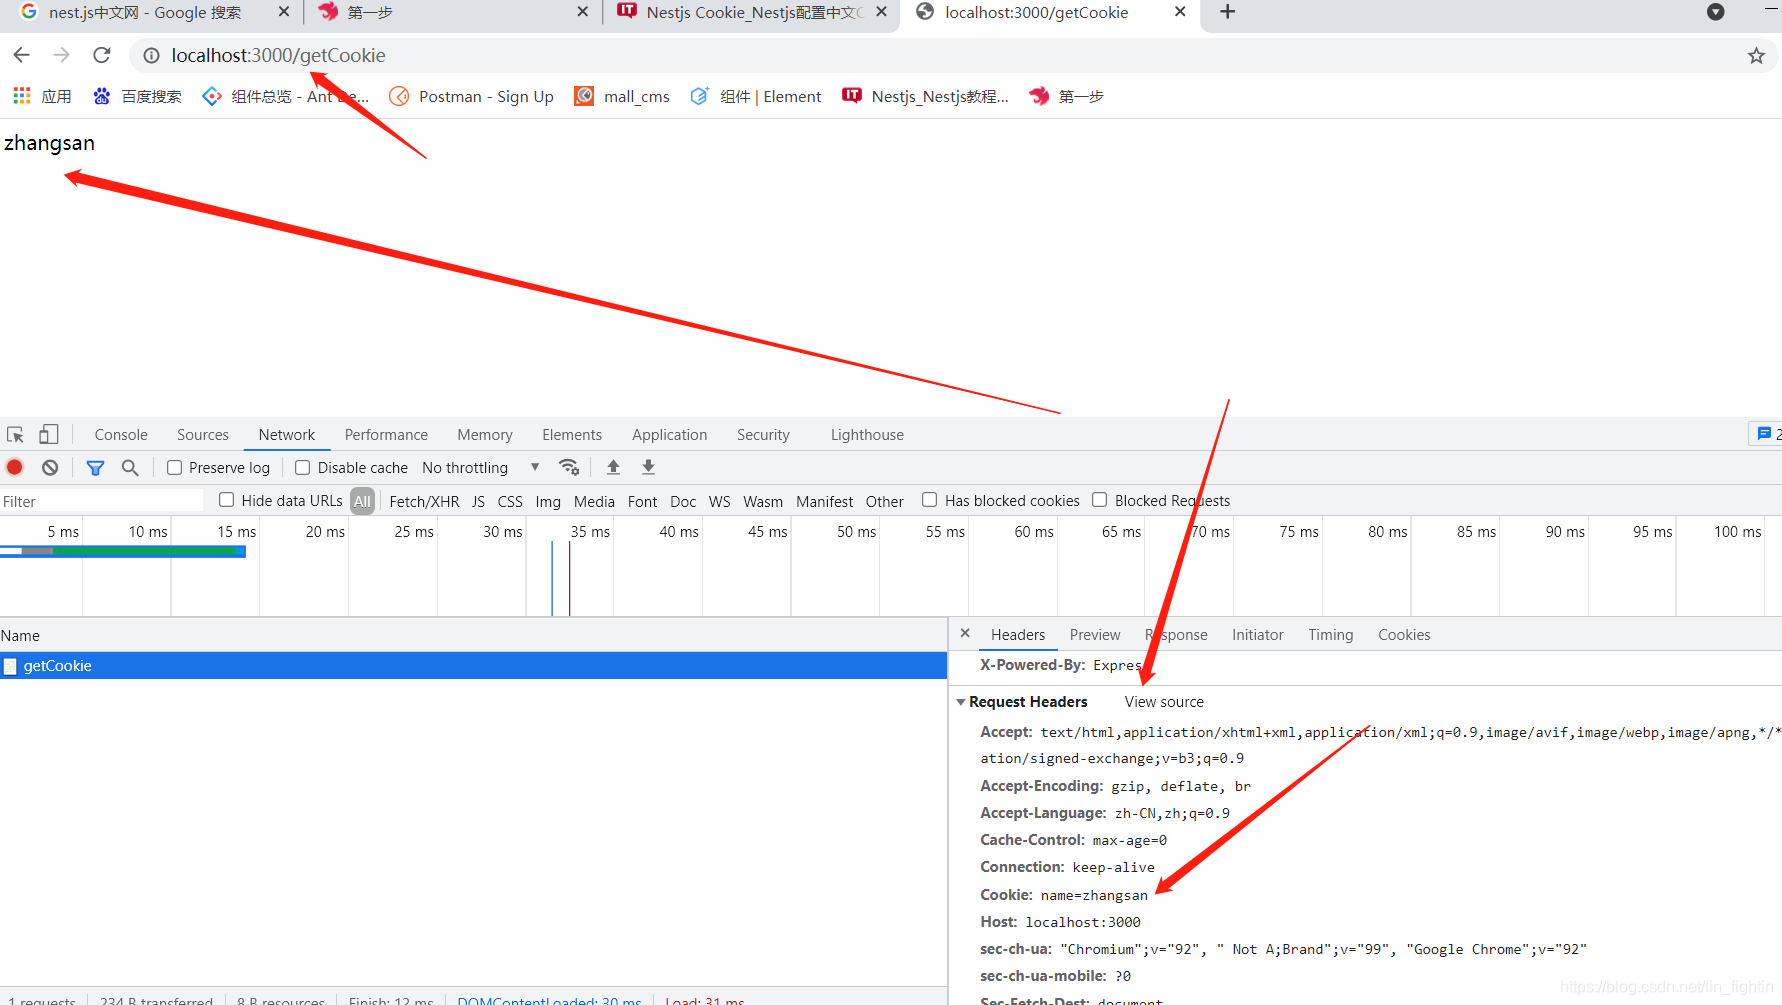Screen dimensions: 1782x1005
Task: Click the network Filter text field
Action: coord(102,501)
